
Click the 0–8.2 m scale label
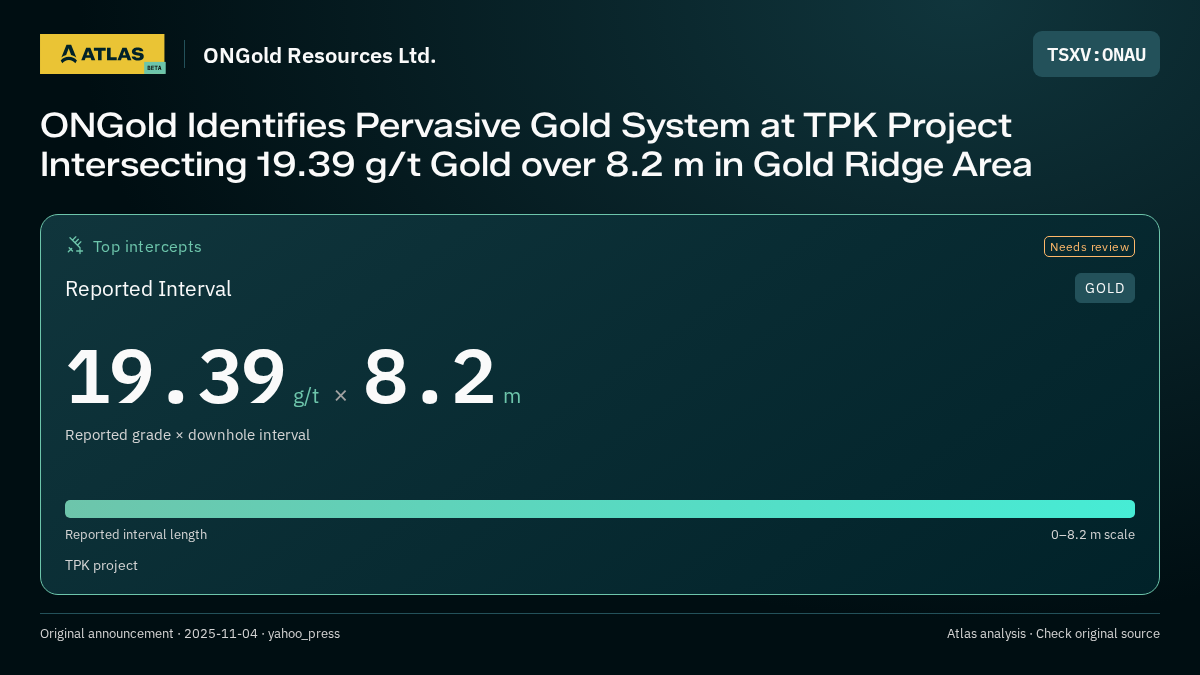click(1093, 535)
